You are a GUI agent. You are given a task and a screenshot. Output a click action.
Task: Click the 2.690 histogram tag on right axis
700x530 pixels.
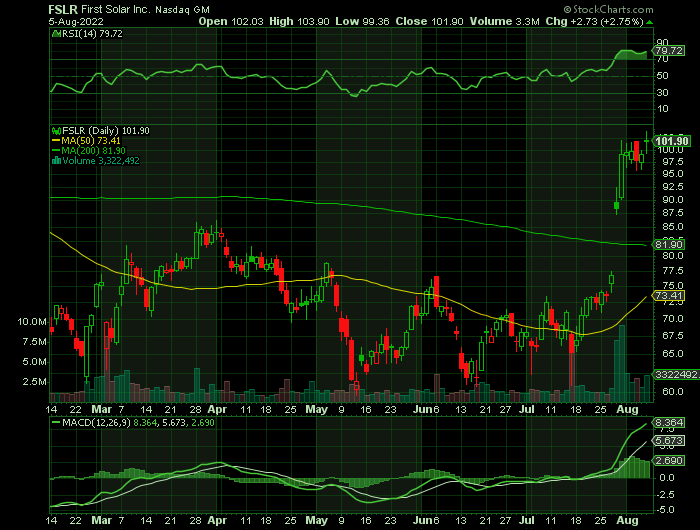pos(668,460)
